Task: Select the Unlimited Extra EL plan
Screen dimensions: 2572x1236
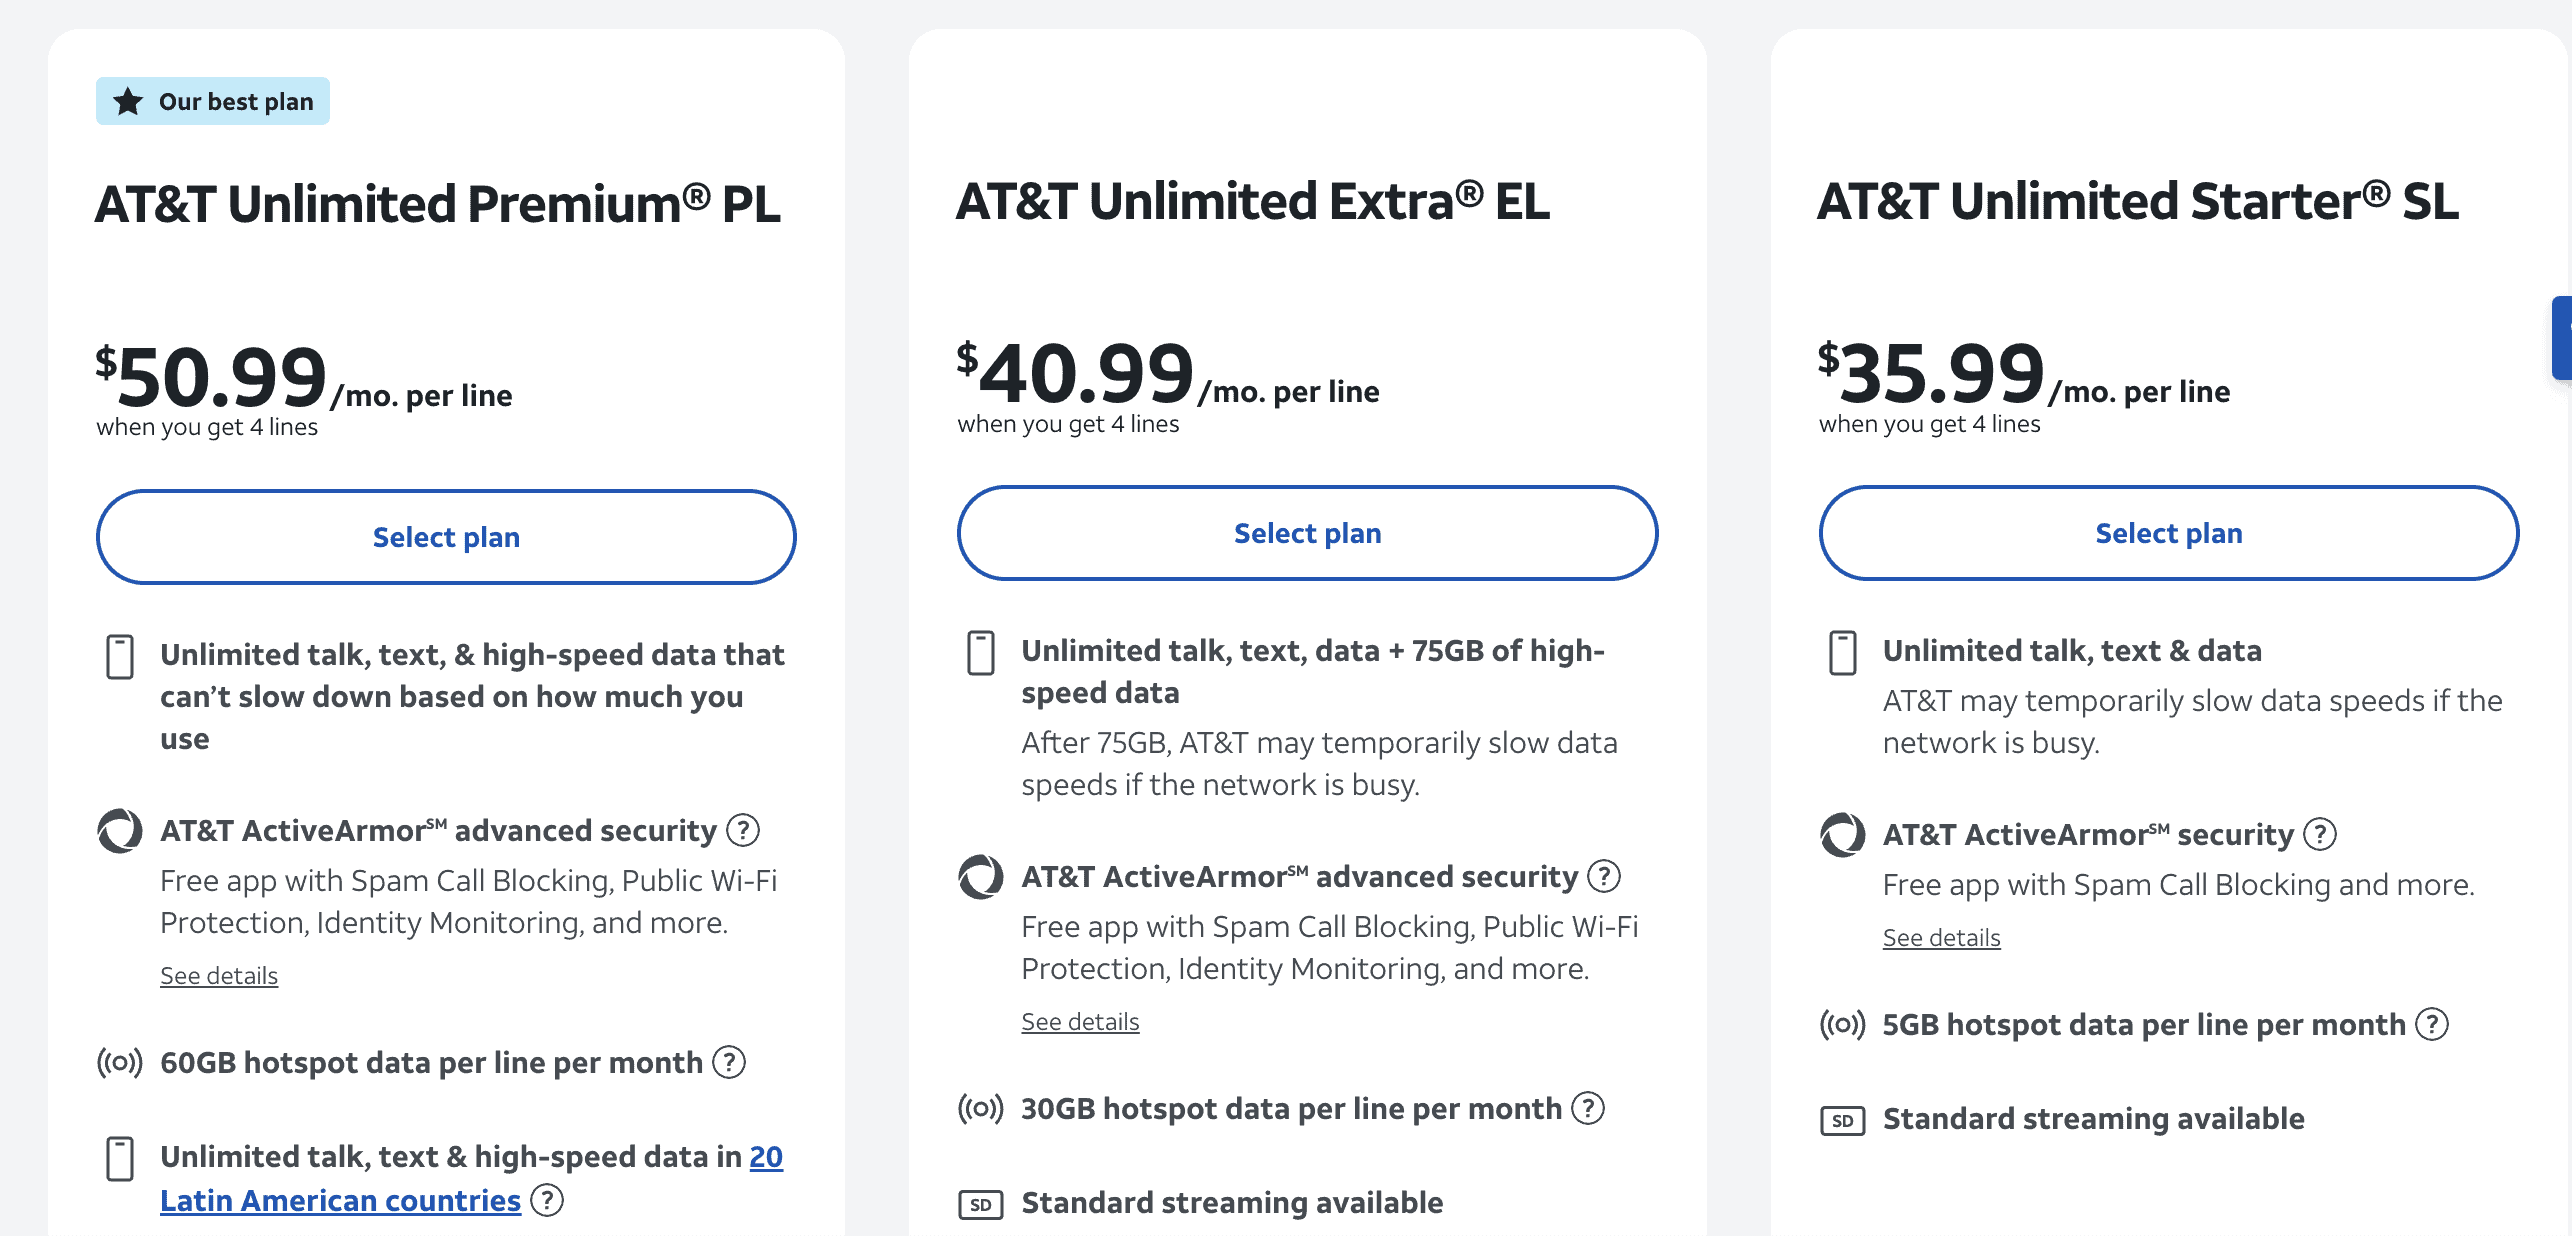Action: coord(1307,533)
